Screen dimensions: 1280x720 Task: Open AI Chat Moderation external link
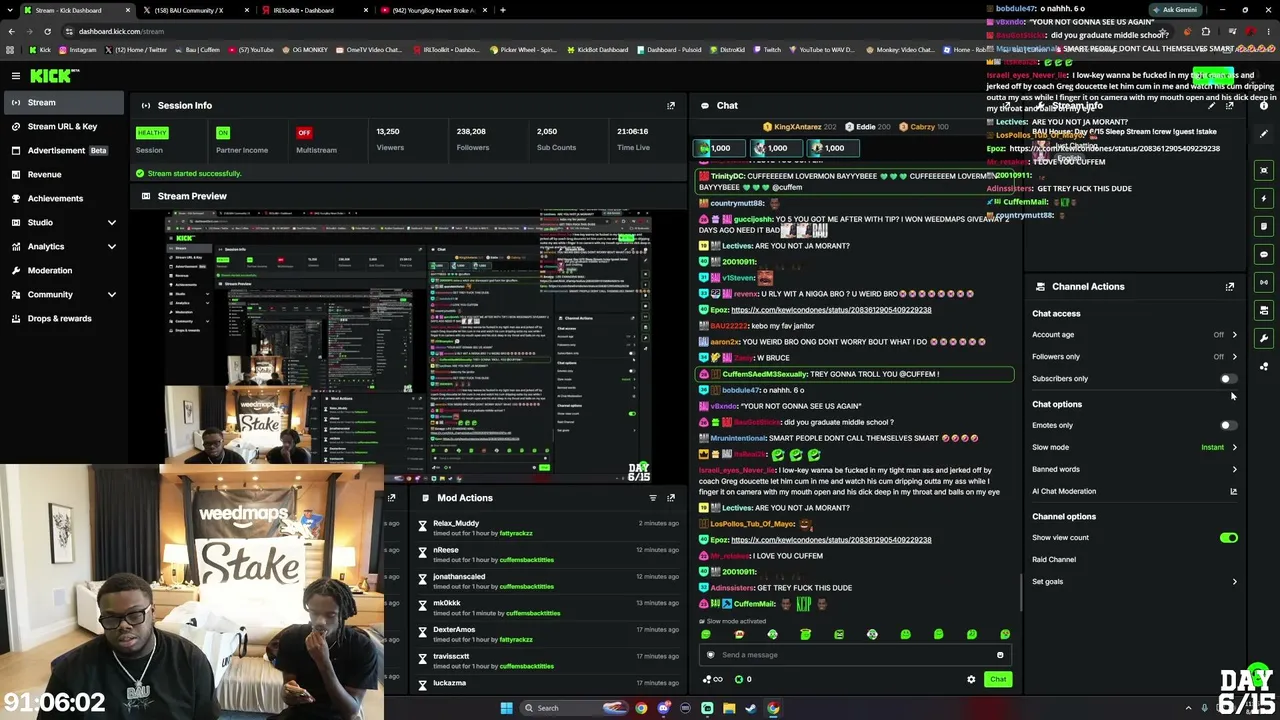1233,491
